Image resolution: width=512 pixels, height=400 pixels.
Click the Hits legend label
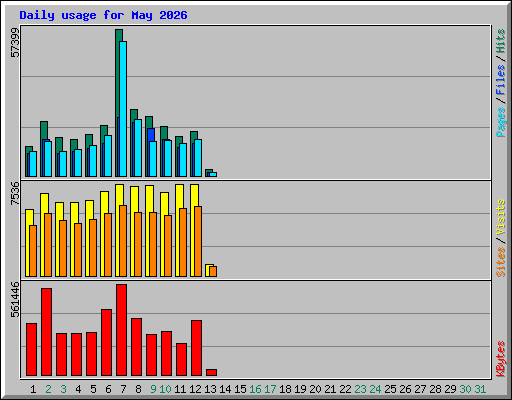pyautogui.click(x=501, y=41)
